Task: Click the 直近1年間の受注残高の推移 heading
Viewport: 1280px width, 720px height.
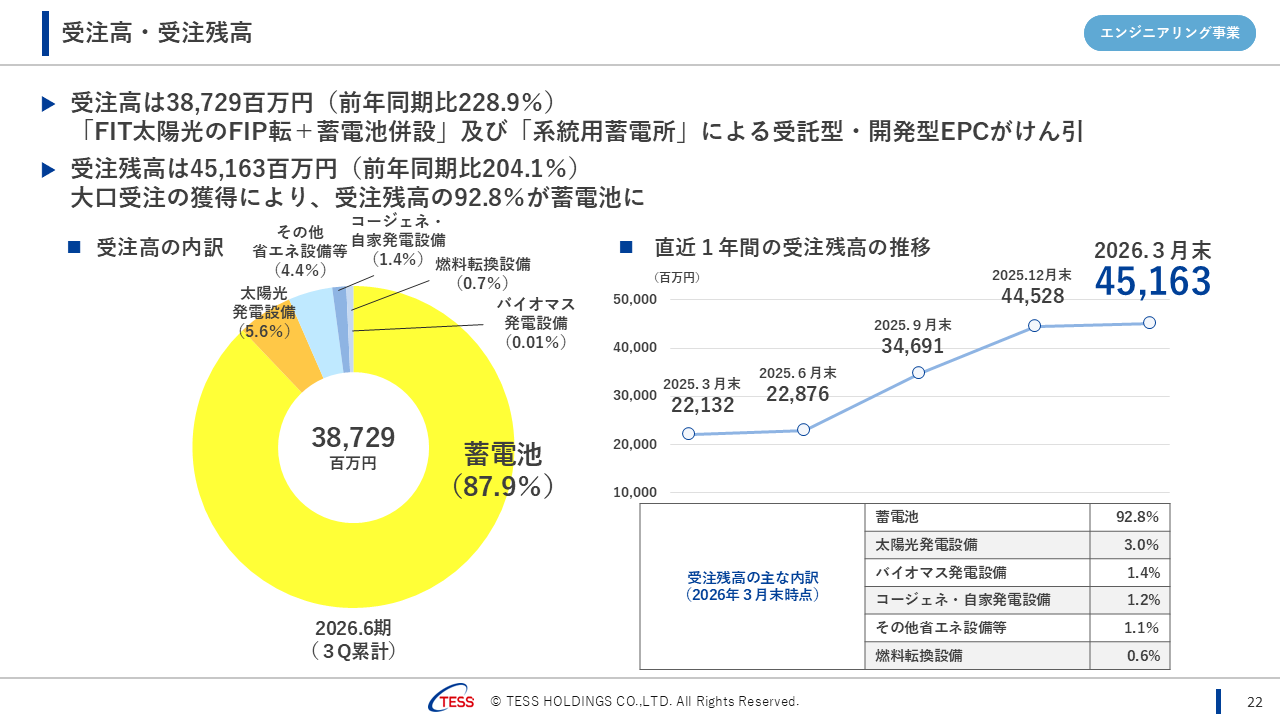Action: tap(792, 247)
